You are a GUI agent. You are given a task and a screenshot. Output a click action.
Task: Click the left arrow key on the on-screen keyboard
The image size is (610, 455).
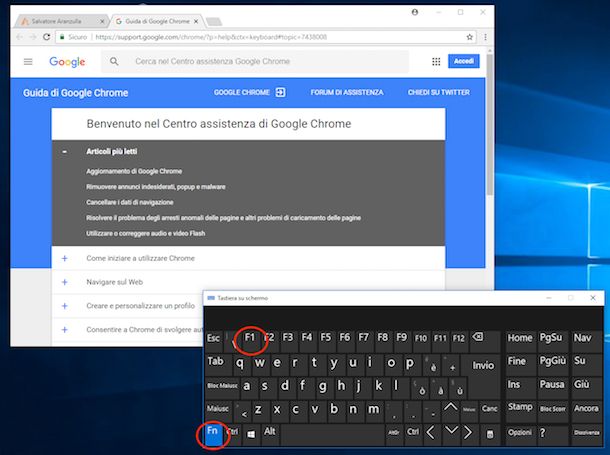point(431,434)
